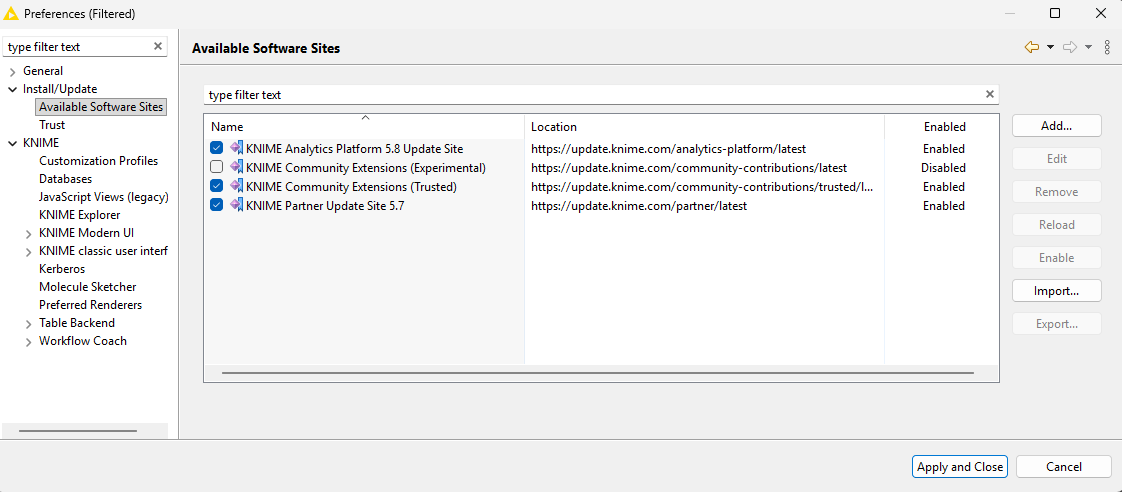Viewport: 1122px width, 492px height.
Task: Open Preferred Renderers preferences
Action: (x=90, y=305)
